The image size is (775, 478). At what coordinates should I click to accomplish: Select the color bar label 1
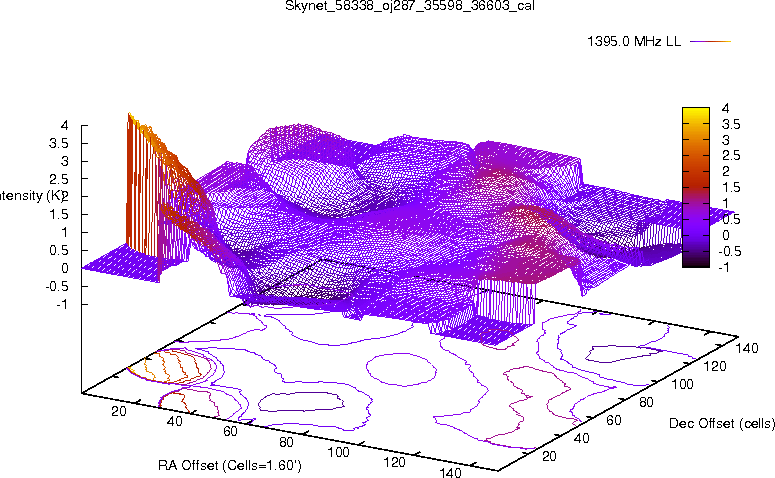pyautogui.click(x=726, y=203)
